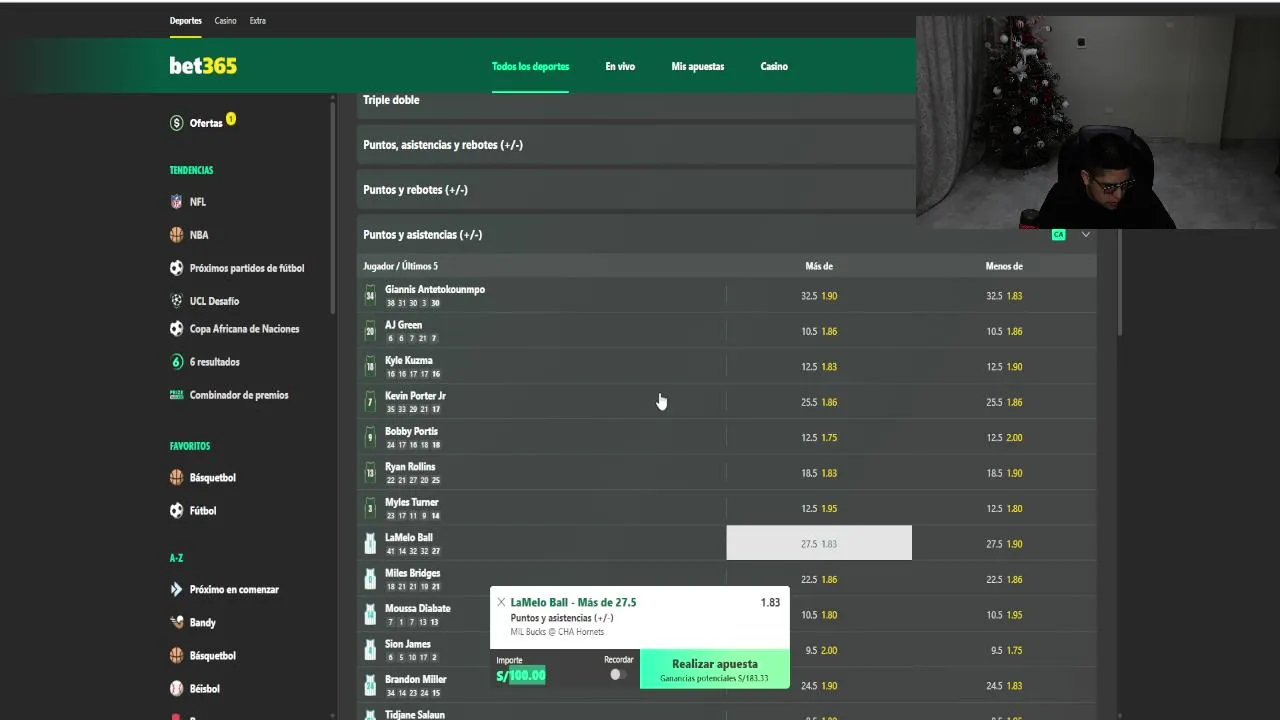Image resolution: width=1280 pixels, height=720 pixels.
Task: Click Giannis Antetokounmpo jersey icon
Action: pos(370,296)
